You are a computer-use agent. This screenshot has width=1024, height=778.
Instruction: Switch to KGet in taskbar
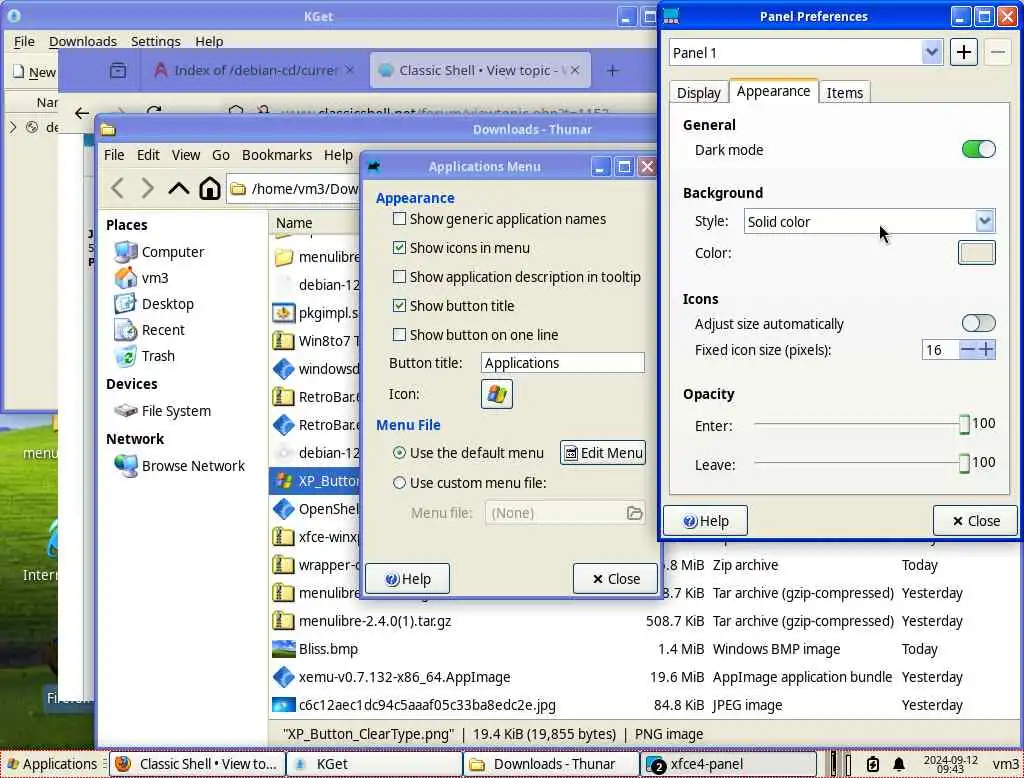[374, 764]
